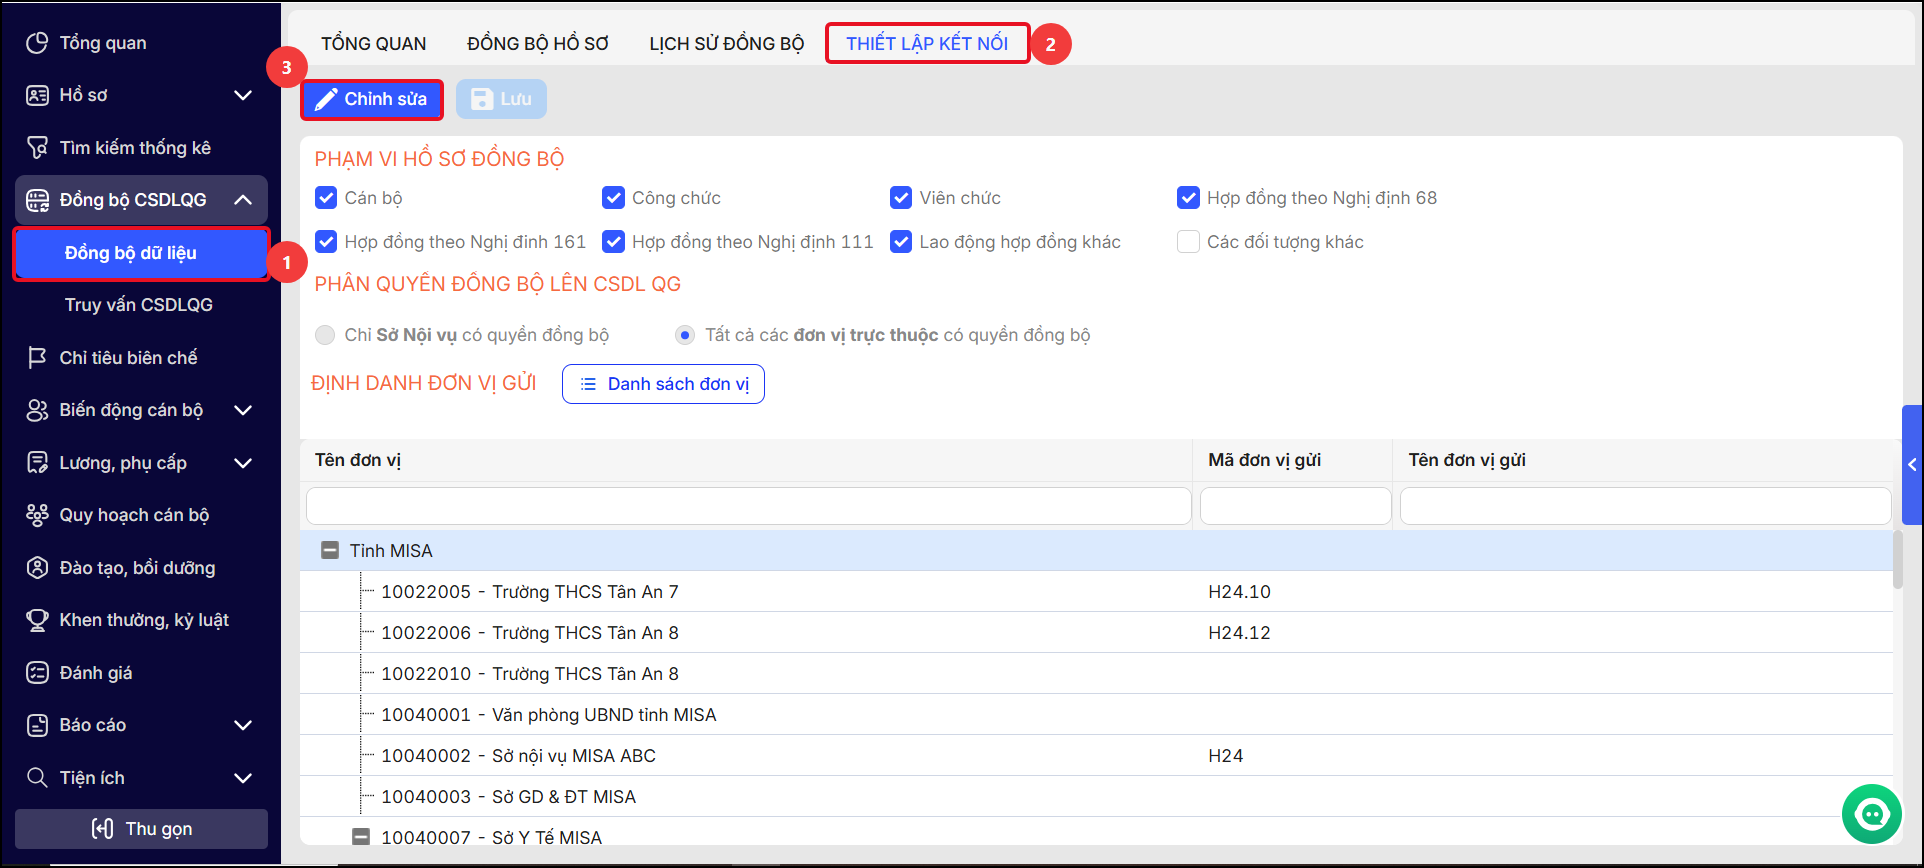Toggle Lao động hợp đồng khác checkbox
Viewport: 1924px width, 868px height.
pos(901,242)
